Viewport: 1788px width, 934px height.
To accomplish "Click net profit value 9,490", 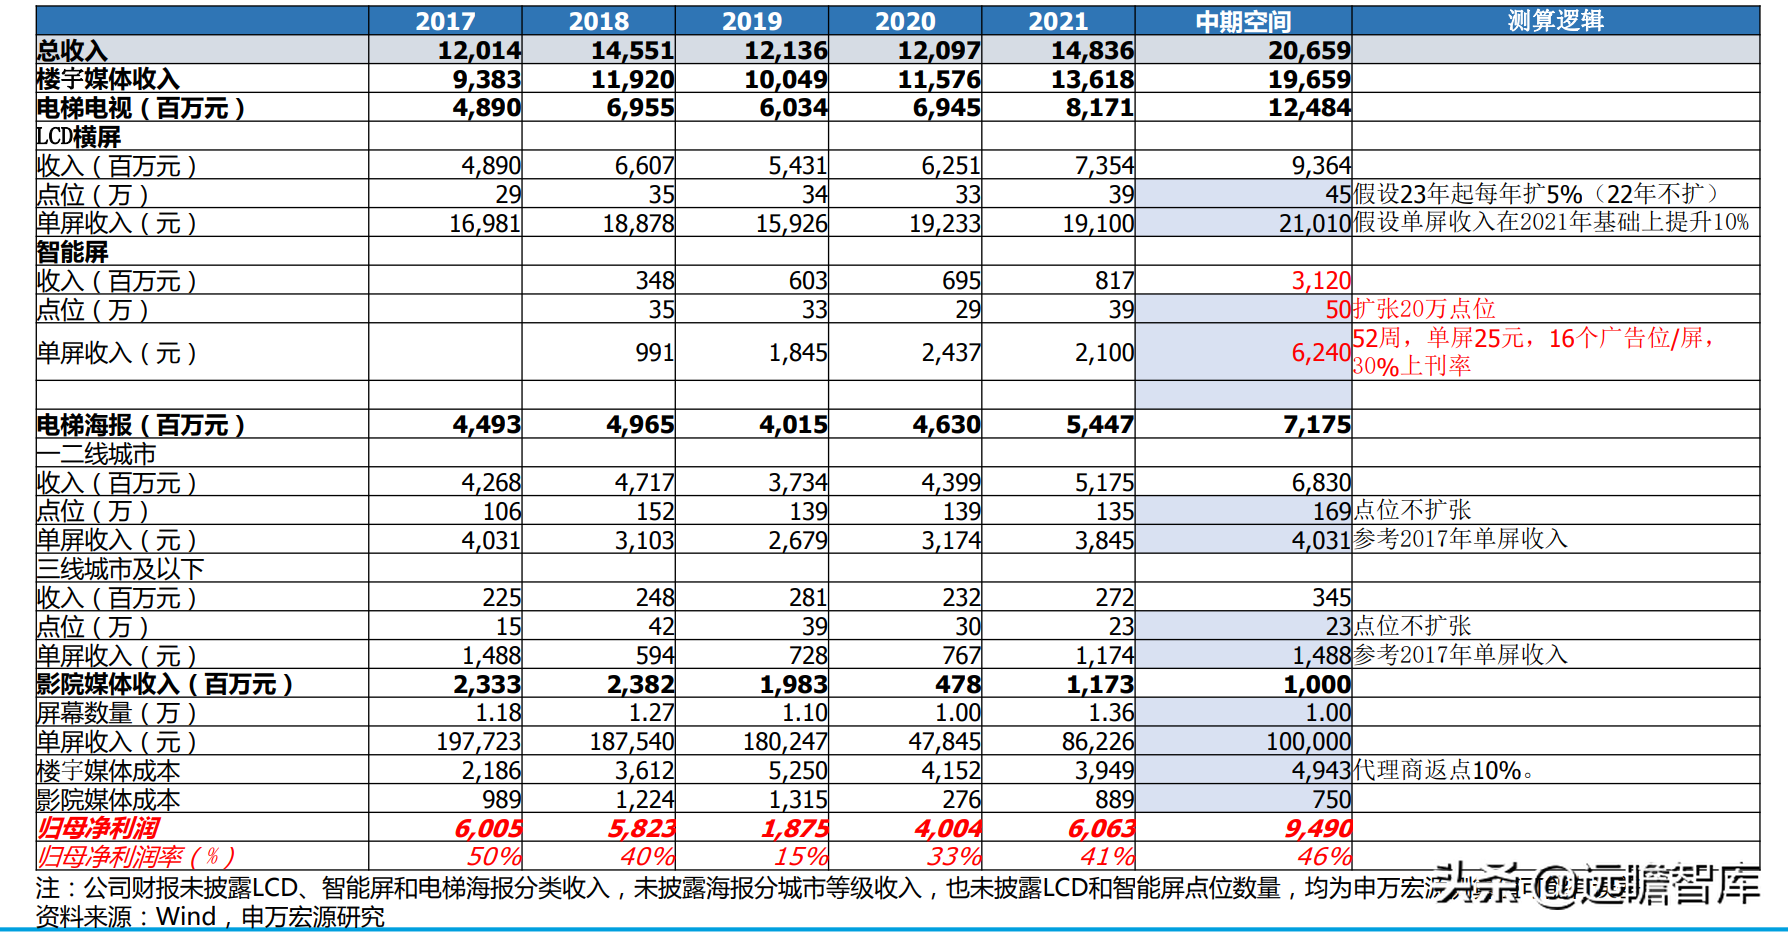I will point(1318,828).
